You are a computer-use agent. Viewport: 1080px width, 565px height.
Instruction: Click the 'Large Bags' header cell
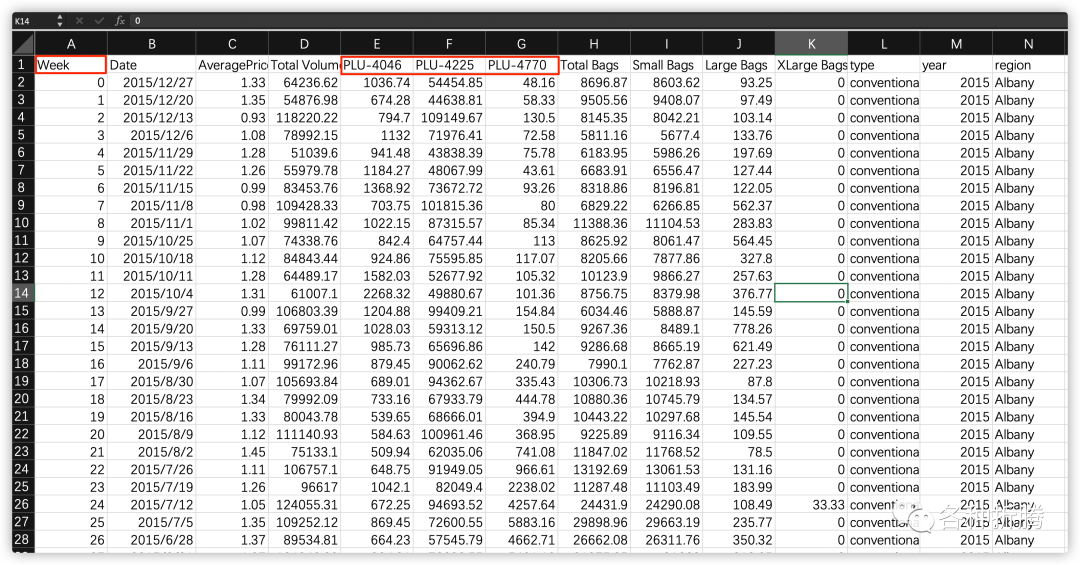point(738,65)
